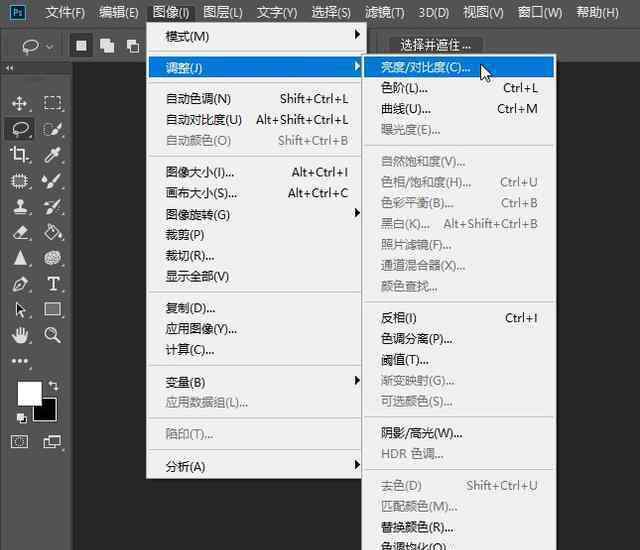The image size is (640, 550).
Task: Choose Subtract from Selection mode
Action: (133, 46)
